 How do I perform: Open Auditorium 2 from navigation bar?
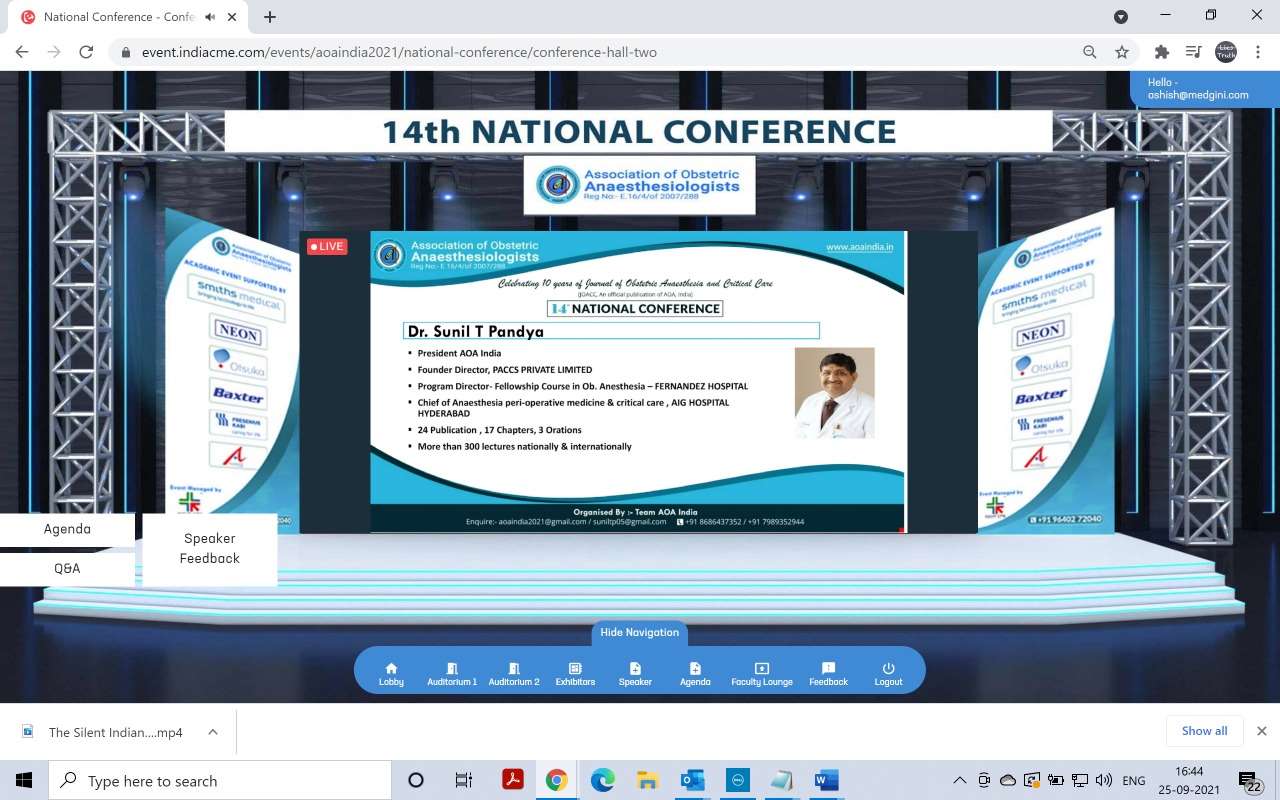click(514, 674)
